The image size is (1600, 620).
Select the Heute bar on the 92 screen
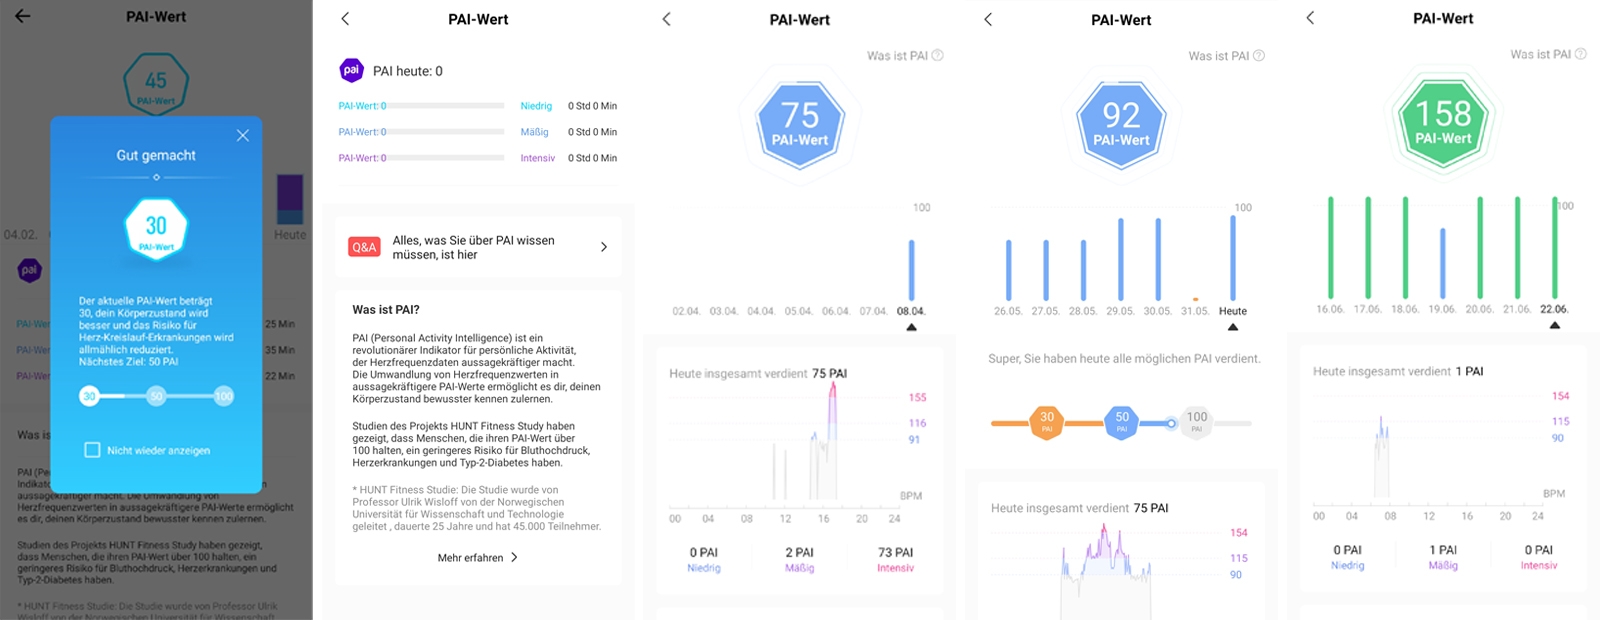(1233, 258)
